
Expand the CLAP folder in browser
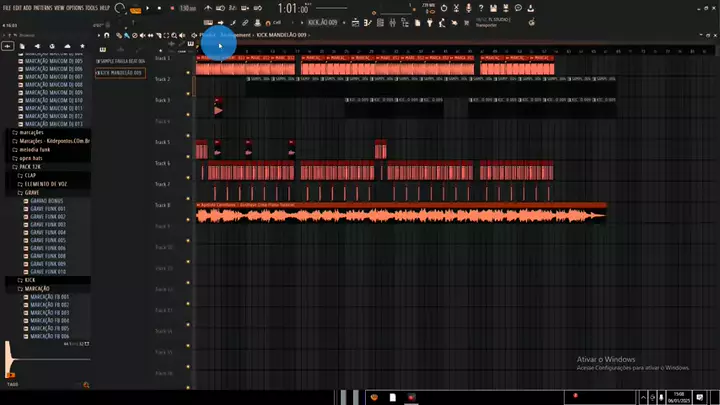click(x=31, y=175)
